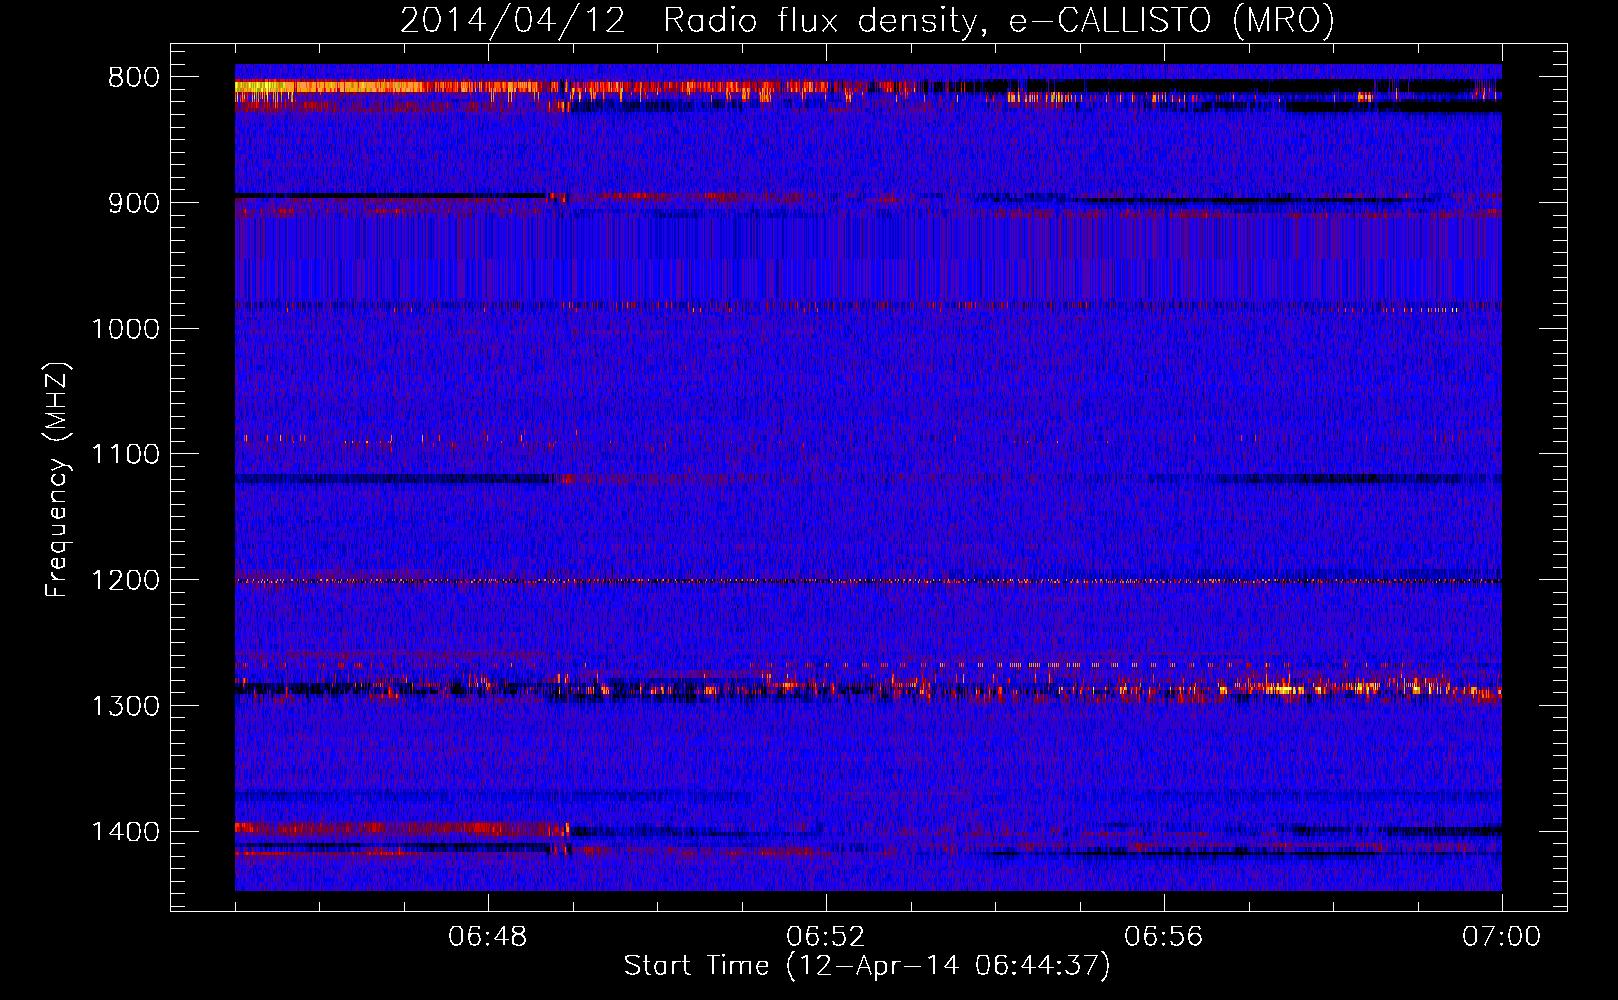Click the 06:56 time tick label
Viewport: 1618px width, 1000px height.
click(1164, 937)
